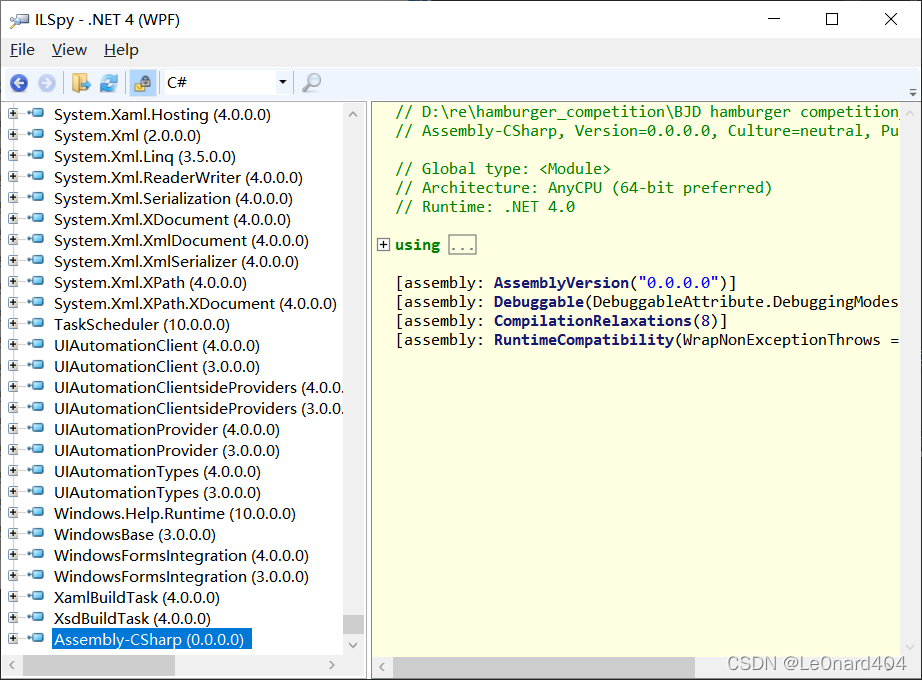Click the RuntimeCompatibility attribute link
Viewport: 922px width, 680px height.
point(584,339)
